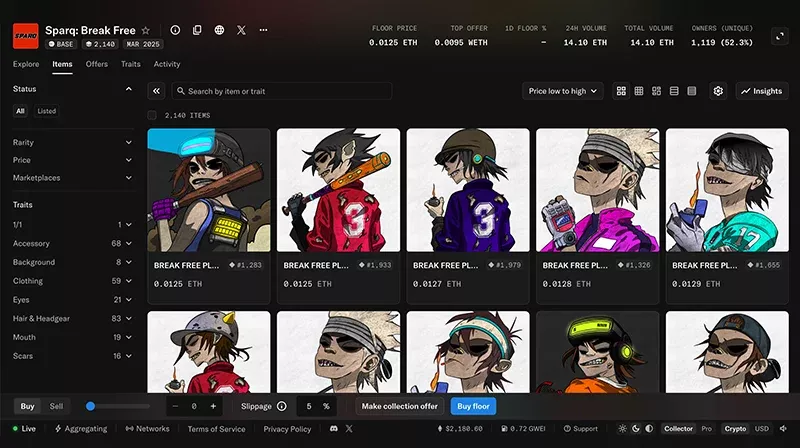Viewport: 800px width, 448px height.
Task: Open the Discord icon in the footer
Action: tap(333, 429)
